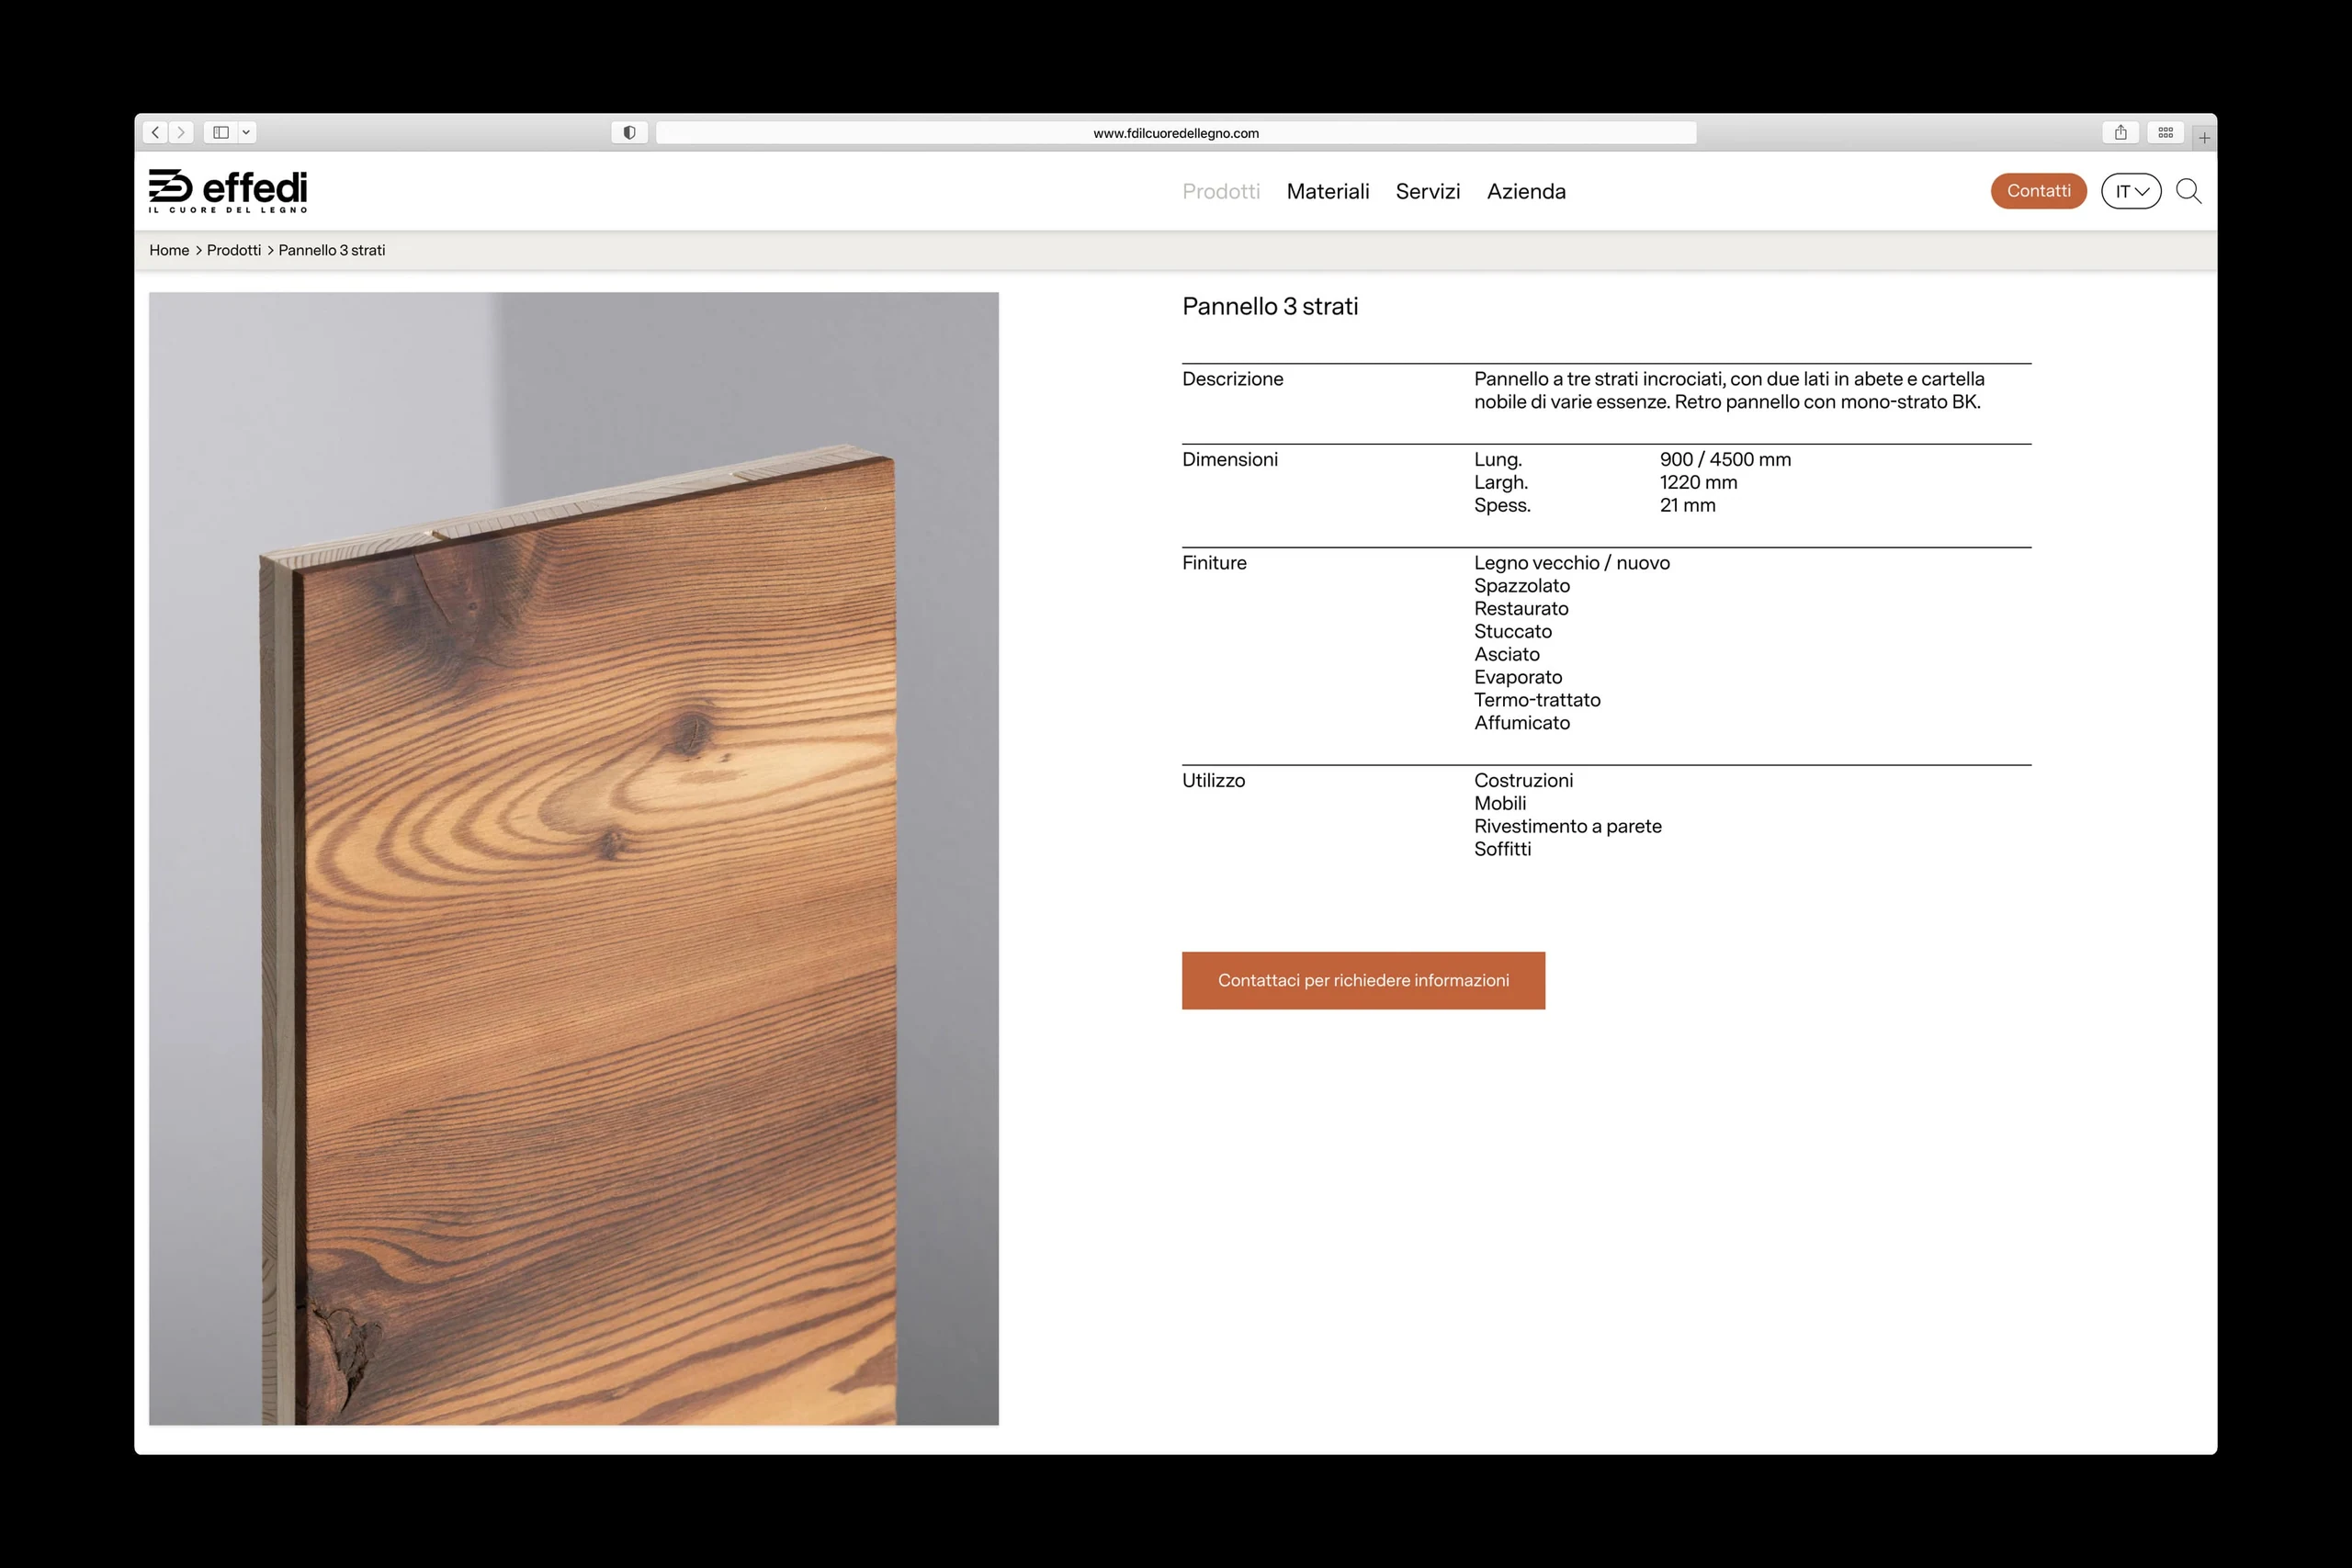This screenshot has height=1568, width=2352.
Task: Open the site search magnifier icon
Action: click(x=2188, y=191)
